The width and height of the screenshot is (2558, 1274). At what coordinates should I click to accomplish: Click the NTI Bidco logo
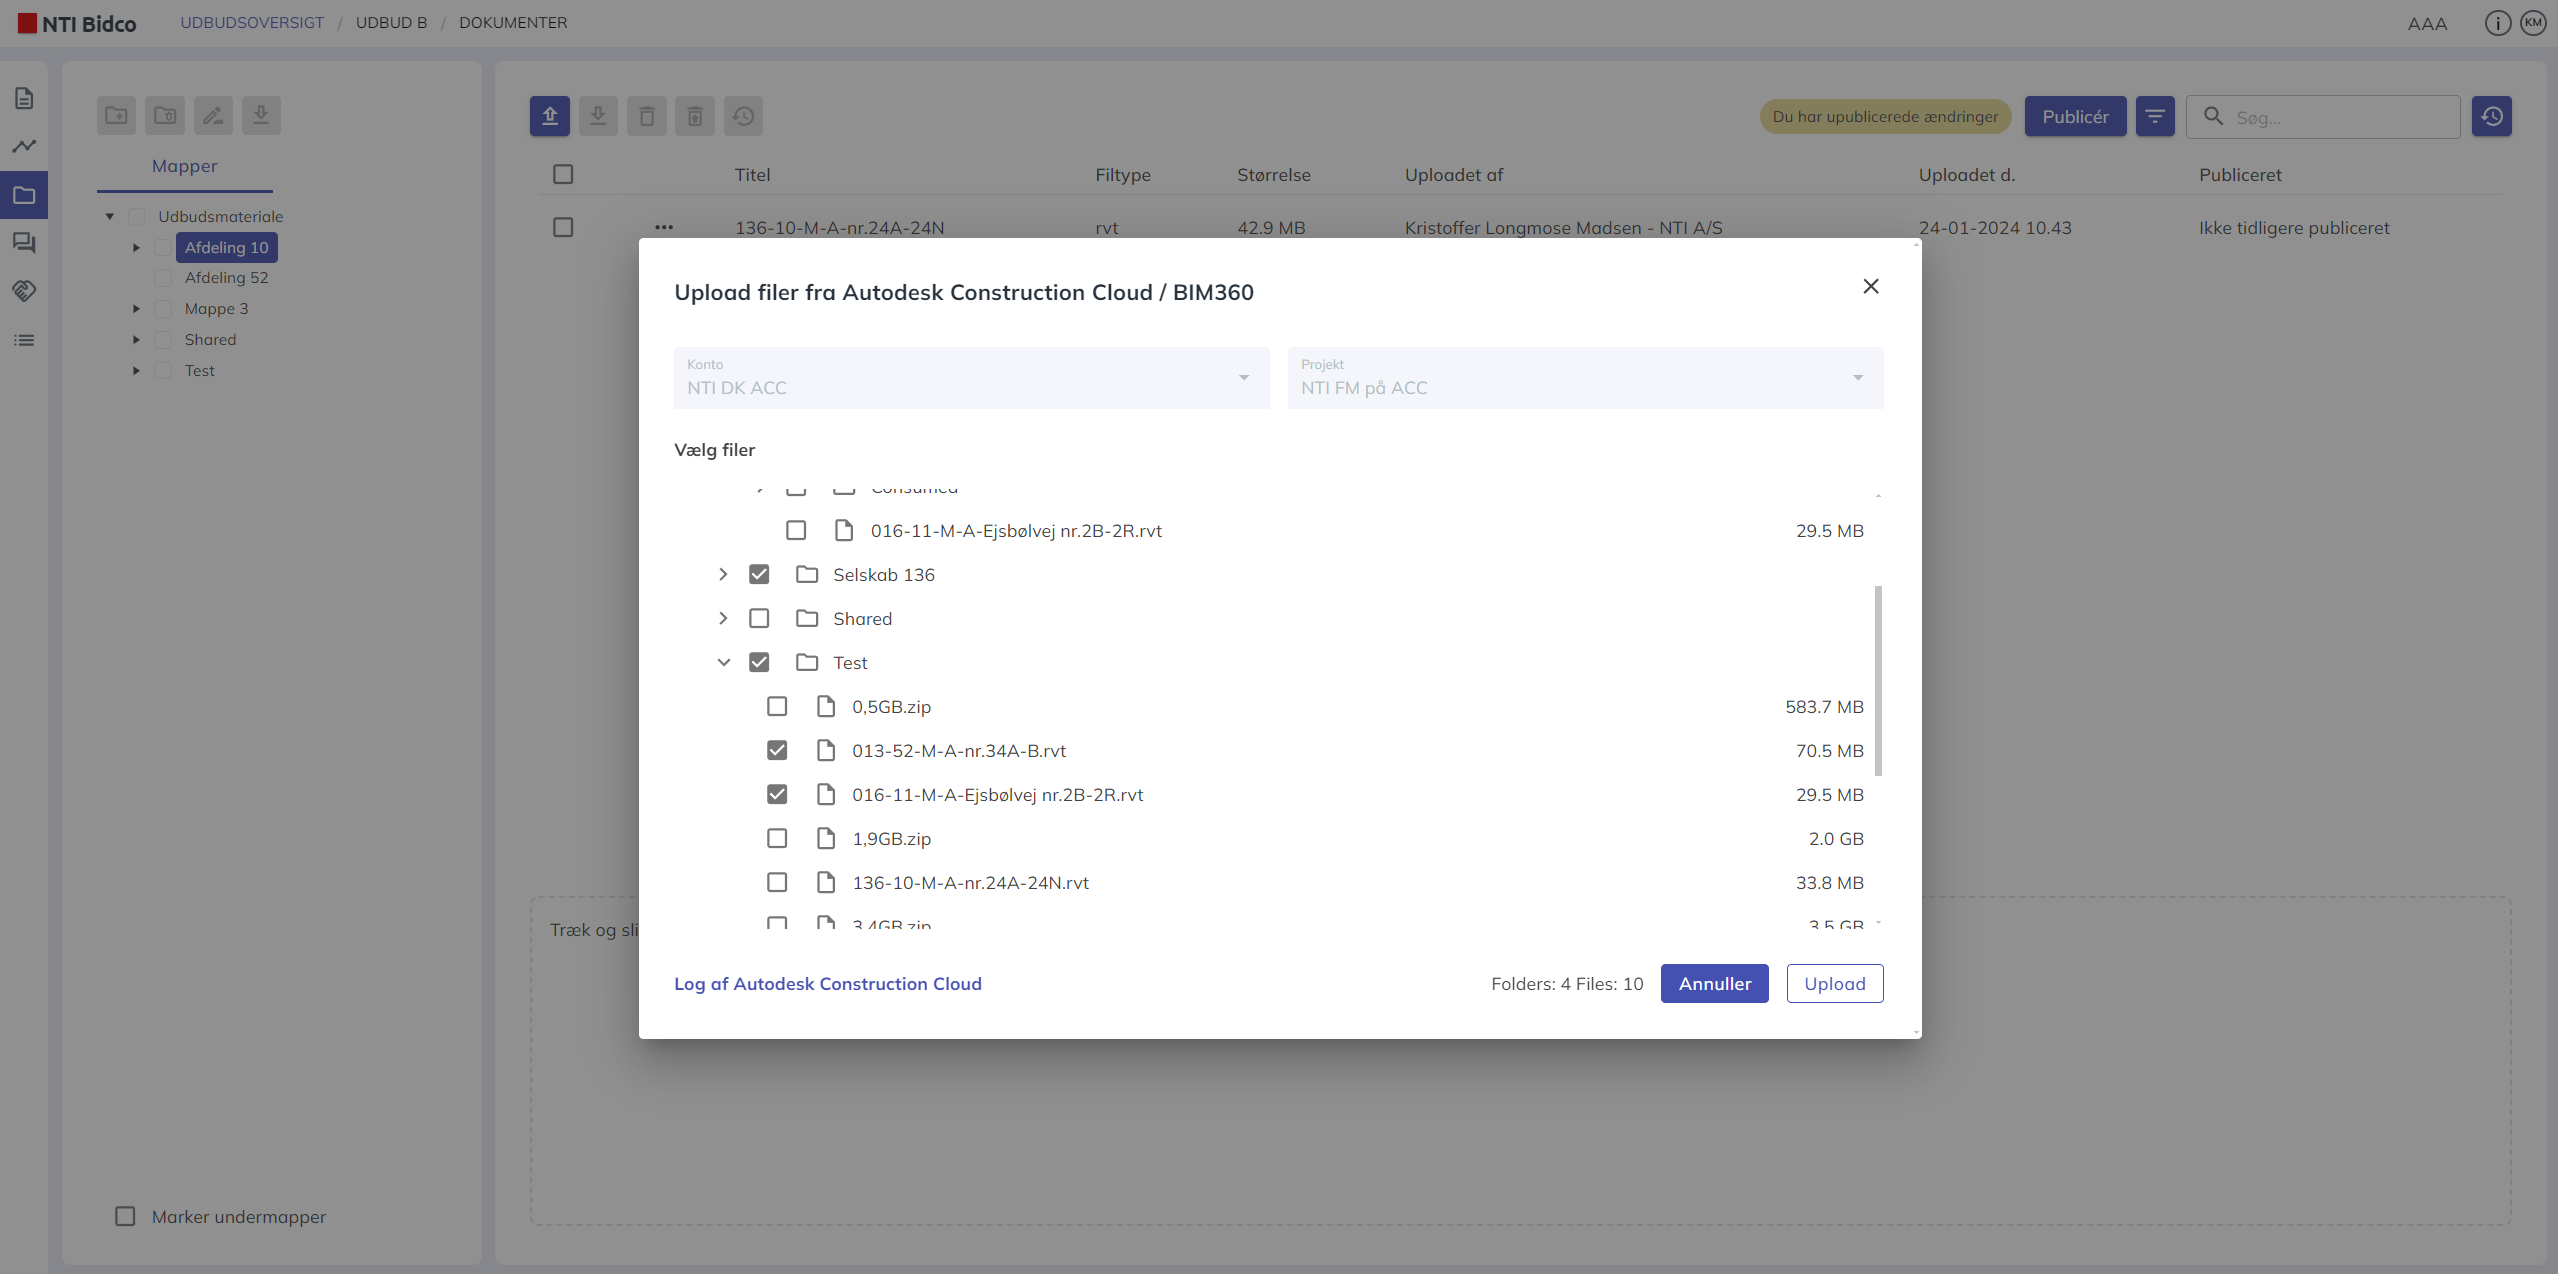77,23
